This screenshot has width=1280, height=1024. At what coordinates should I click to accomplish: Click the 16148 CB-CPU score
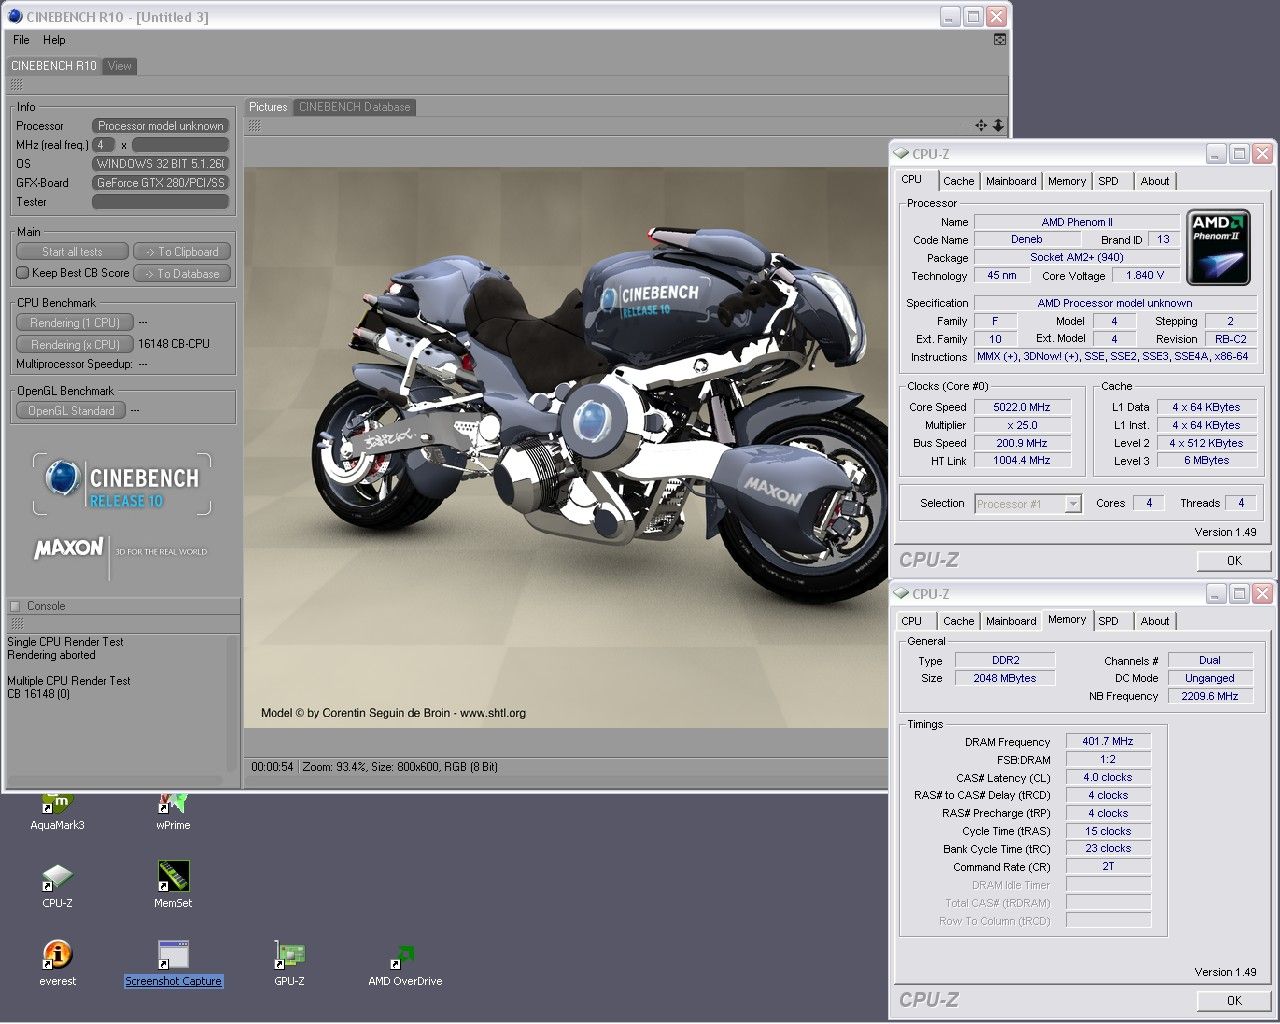[x=174, y=344]
